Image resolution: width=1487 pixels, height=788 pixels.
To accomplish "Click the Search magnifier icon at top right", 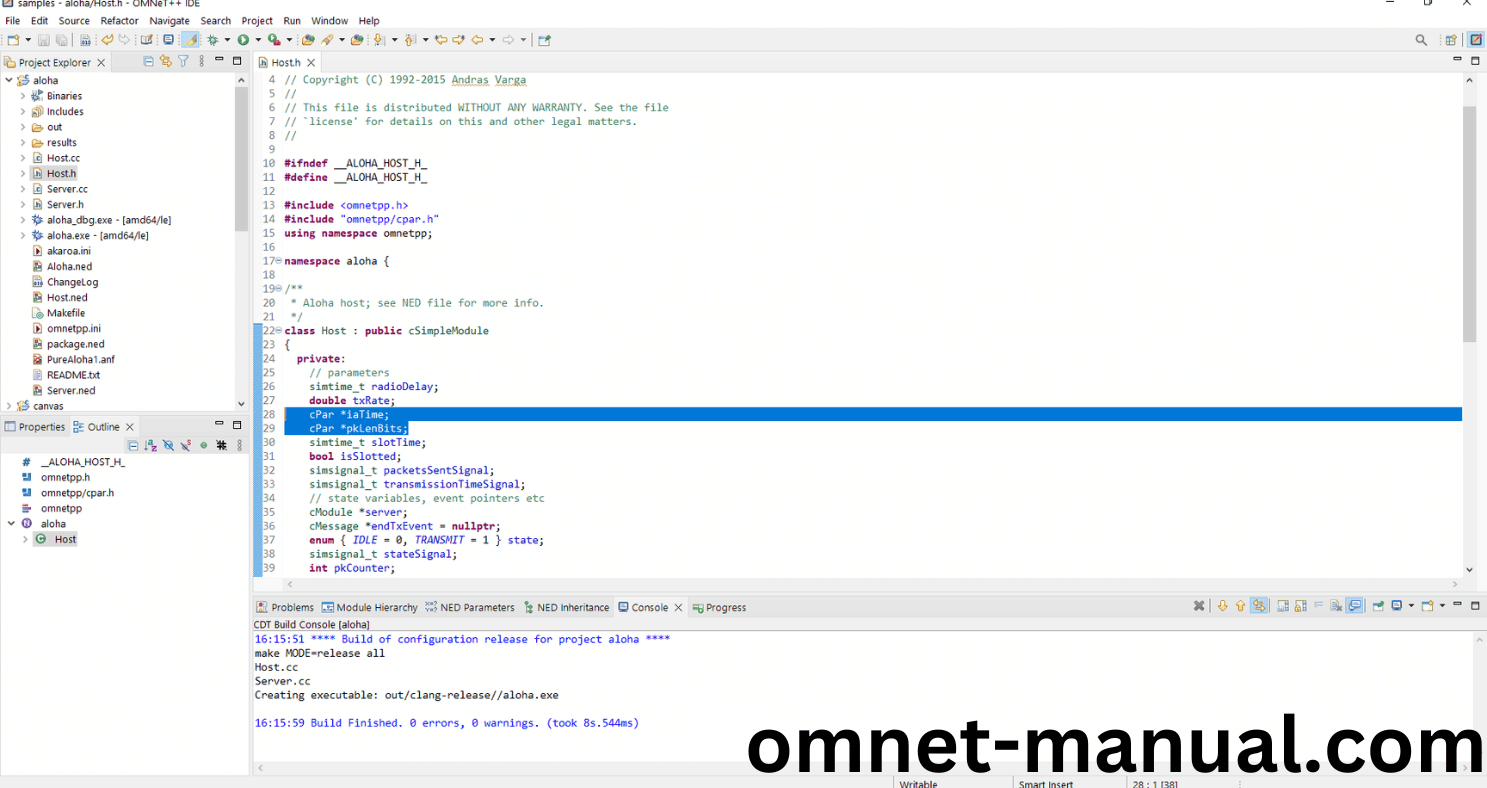I will [x=1421, y=40].
